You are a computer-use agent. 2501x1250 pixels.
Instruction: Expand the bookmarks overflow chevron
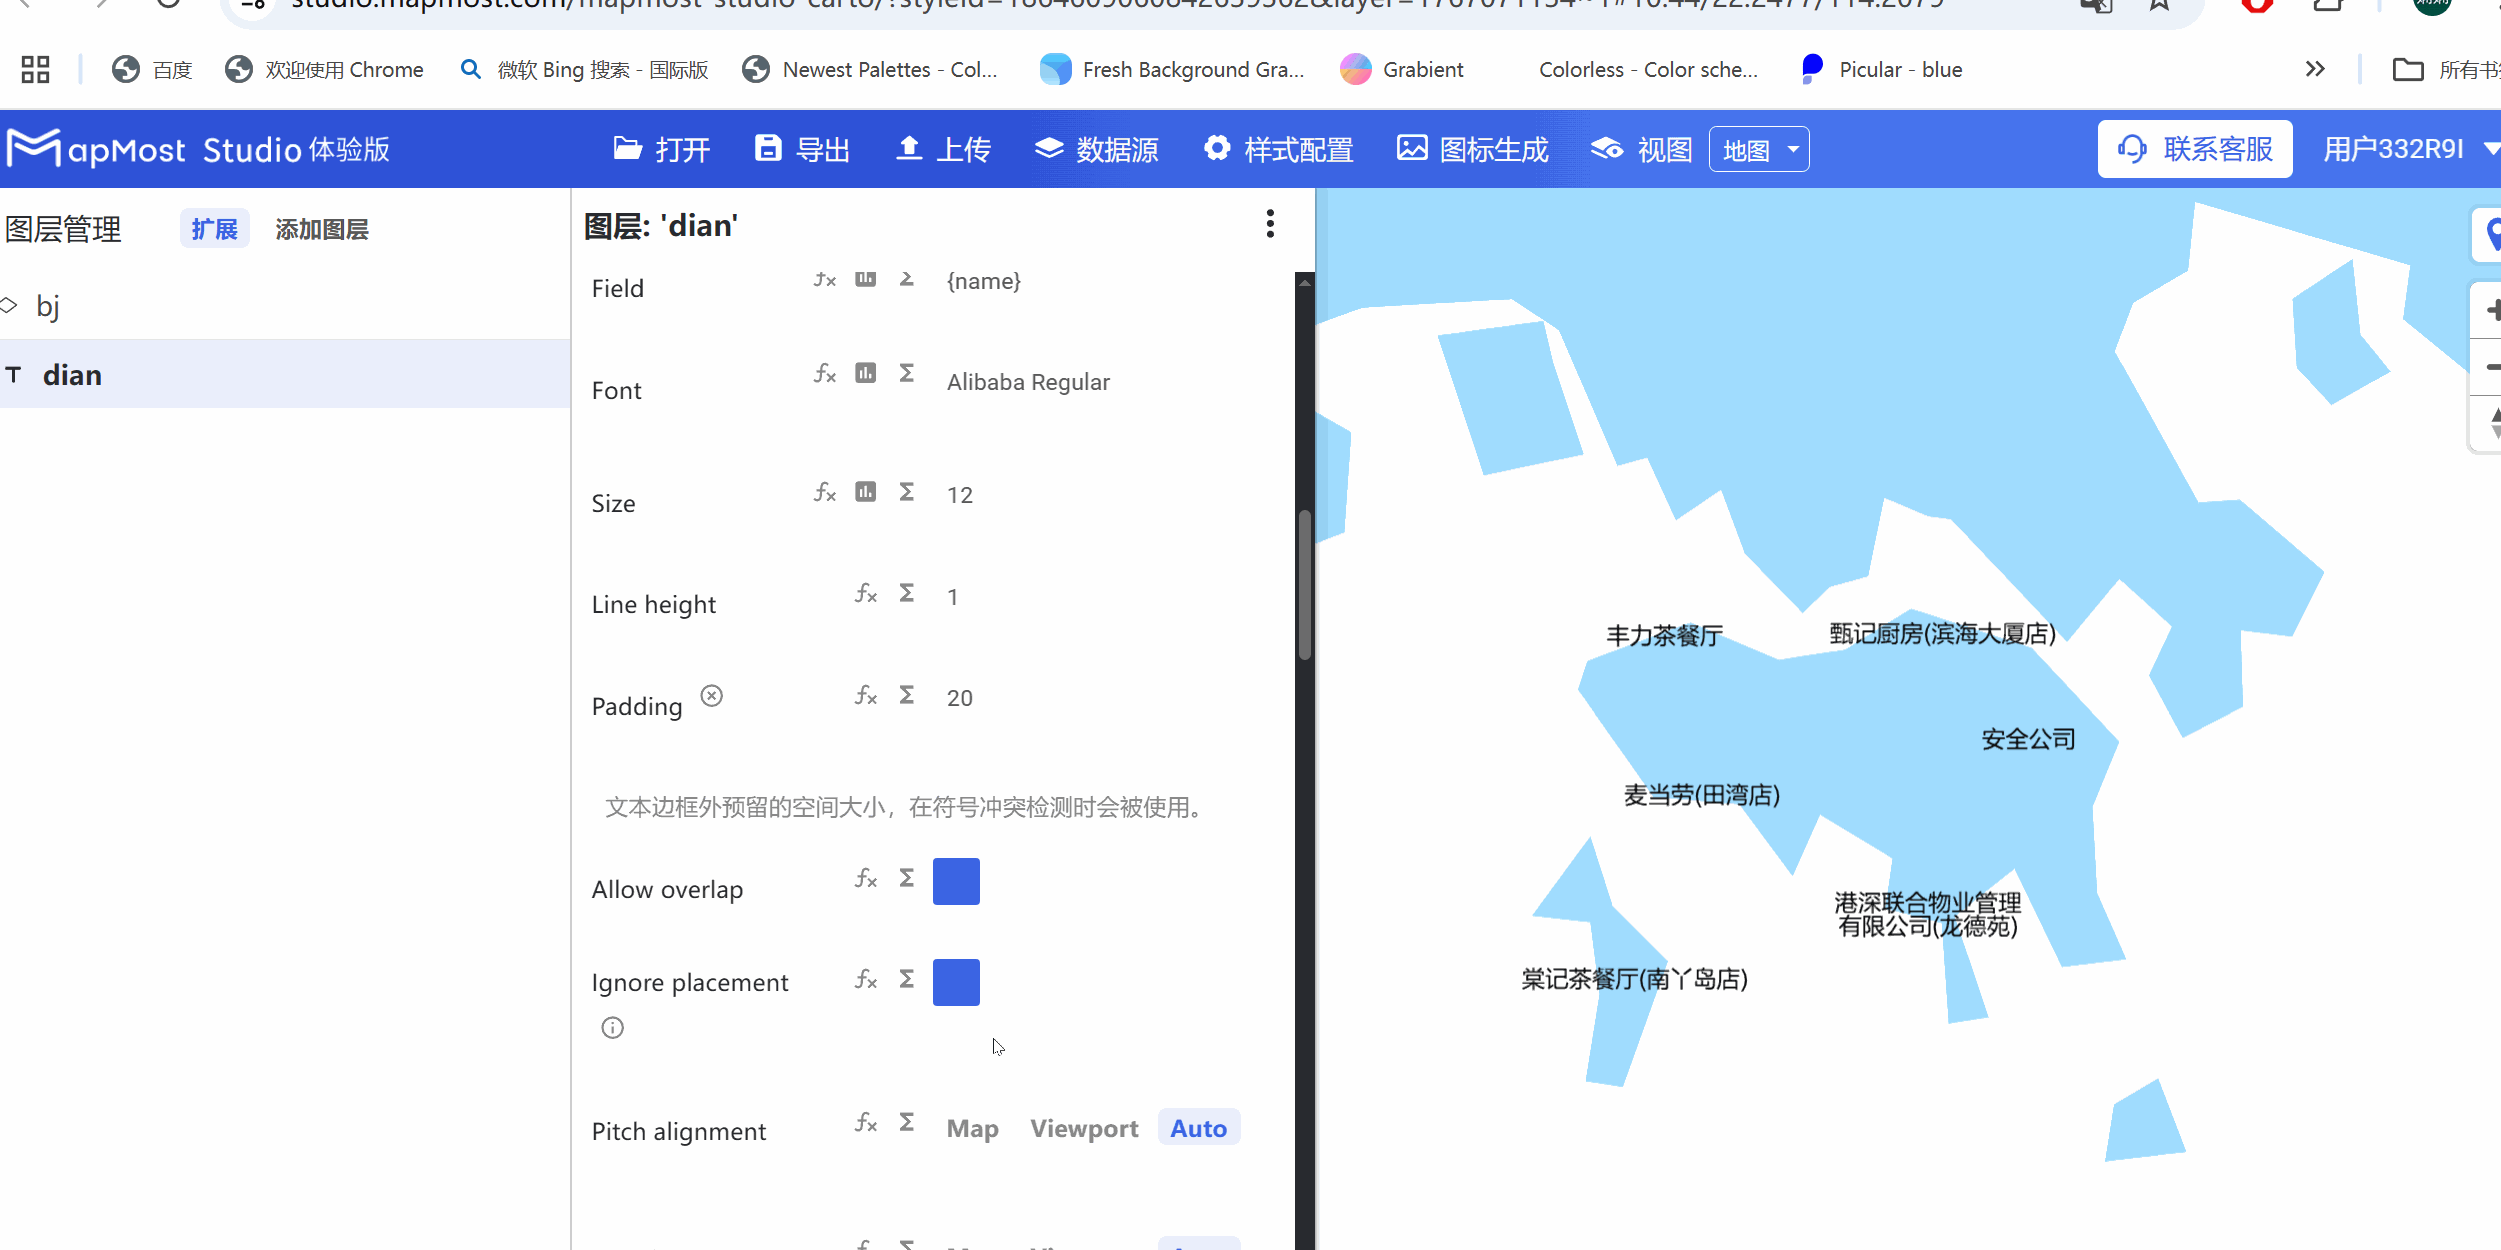[x=2316, y=68]
